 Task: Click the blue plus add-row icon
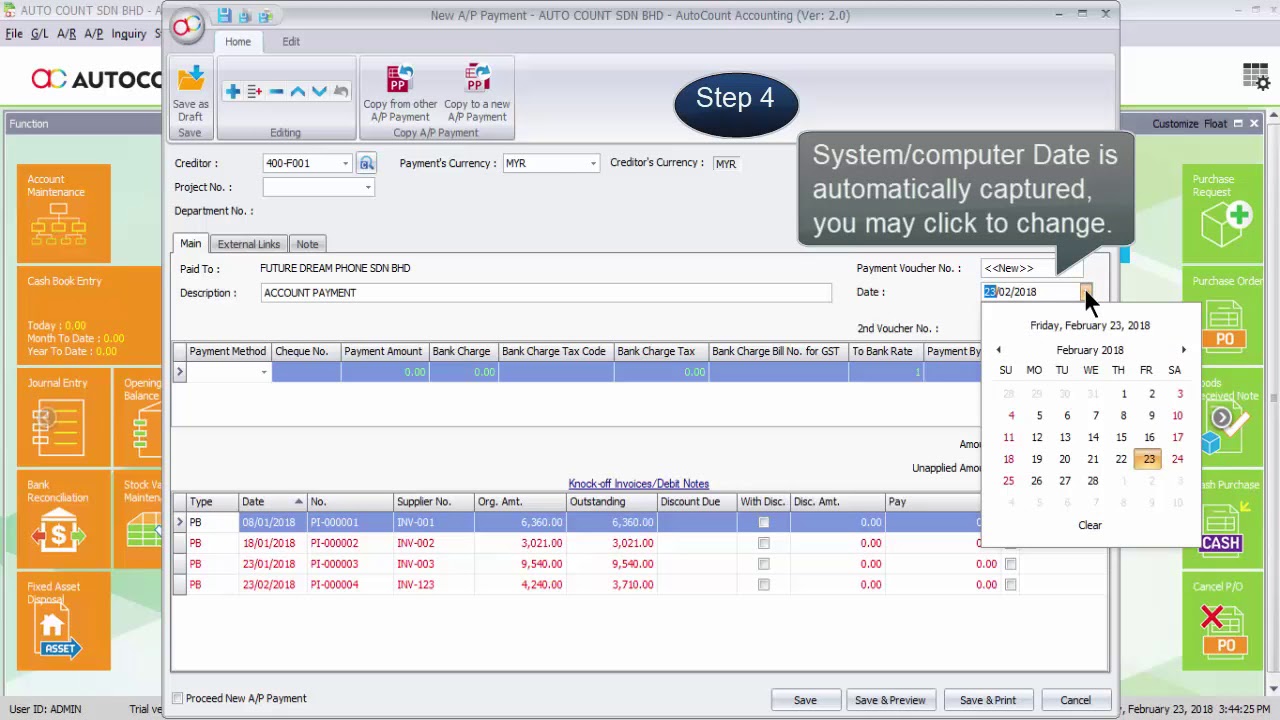click(233, 92)
